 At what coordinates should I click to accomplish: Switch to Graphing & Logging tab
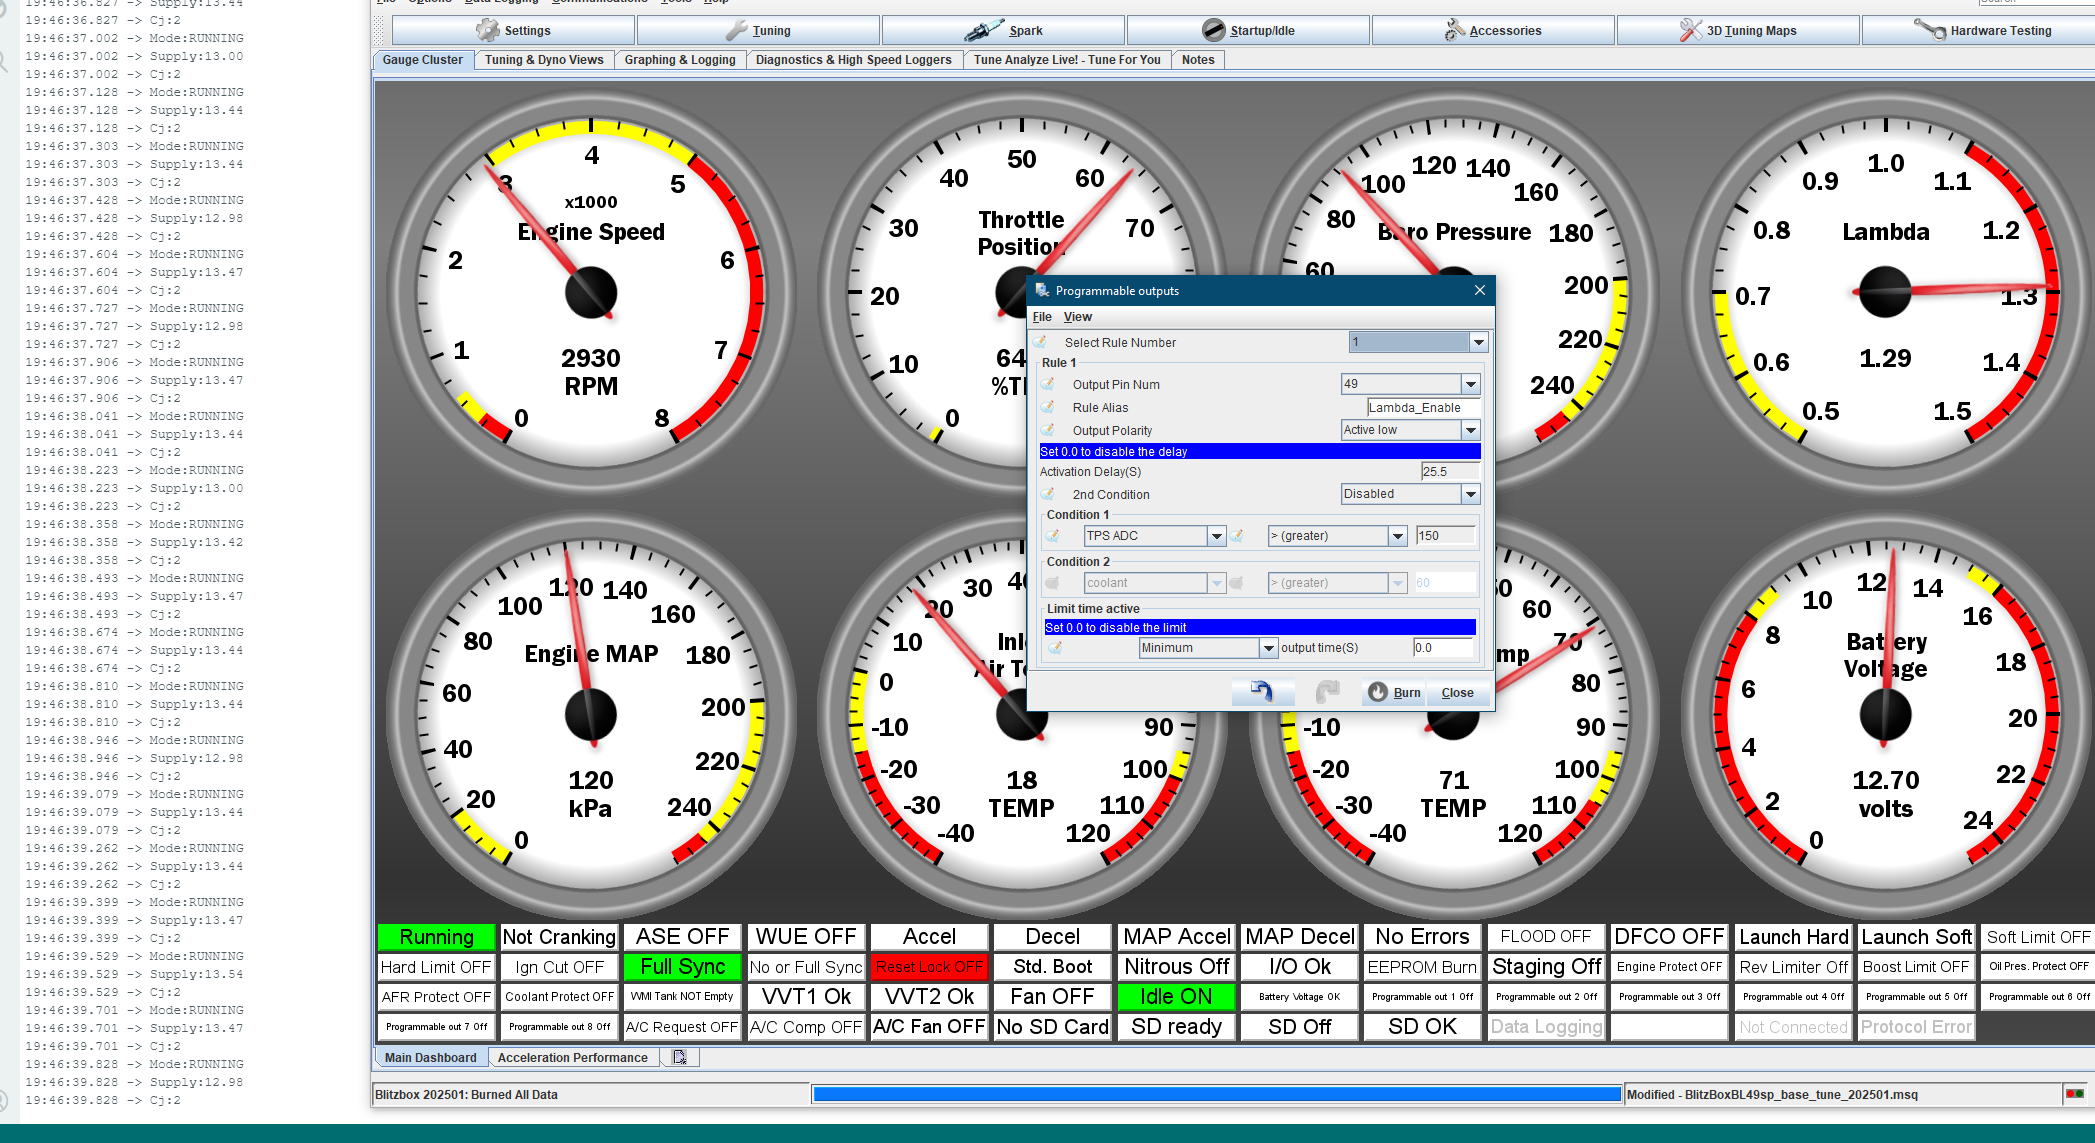click(680, 60)
